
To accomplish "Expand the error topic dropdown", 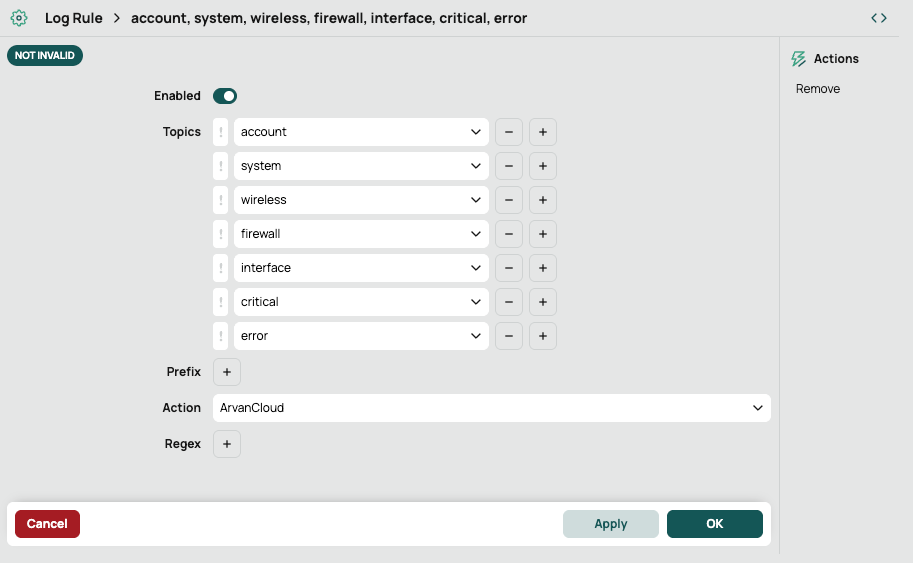I will [361, 336].
